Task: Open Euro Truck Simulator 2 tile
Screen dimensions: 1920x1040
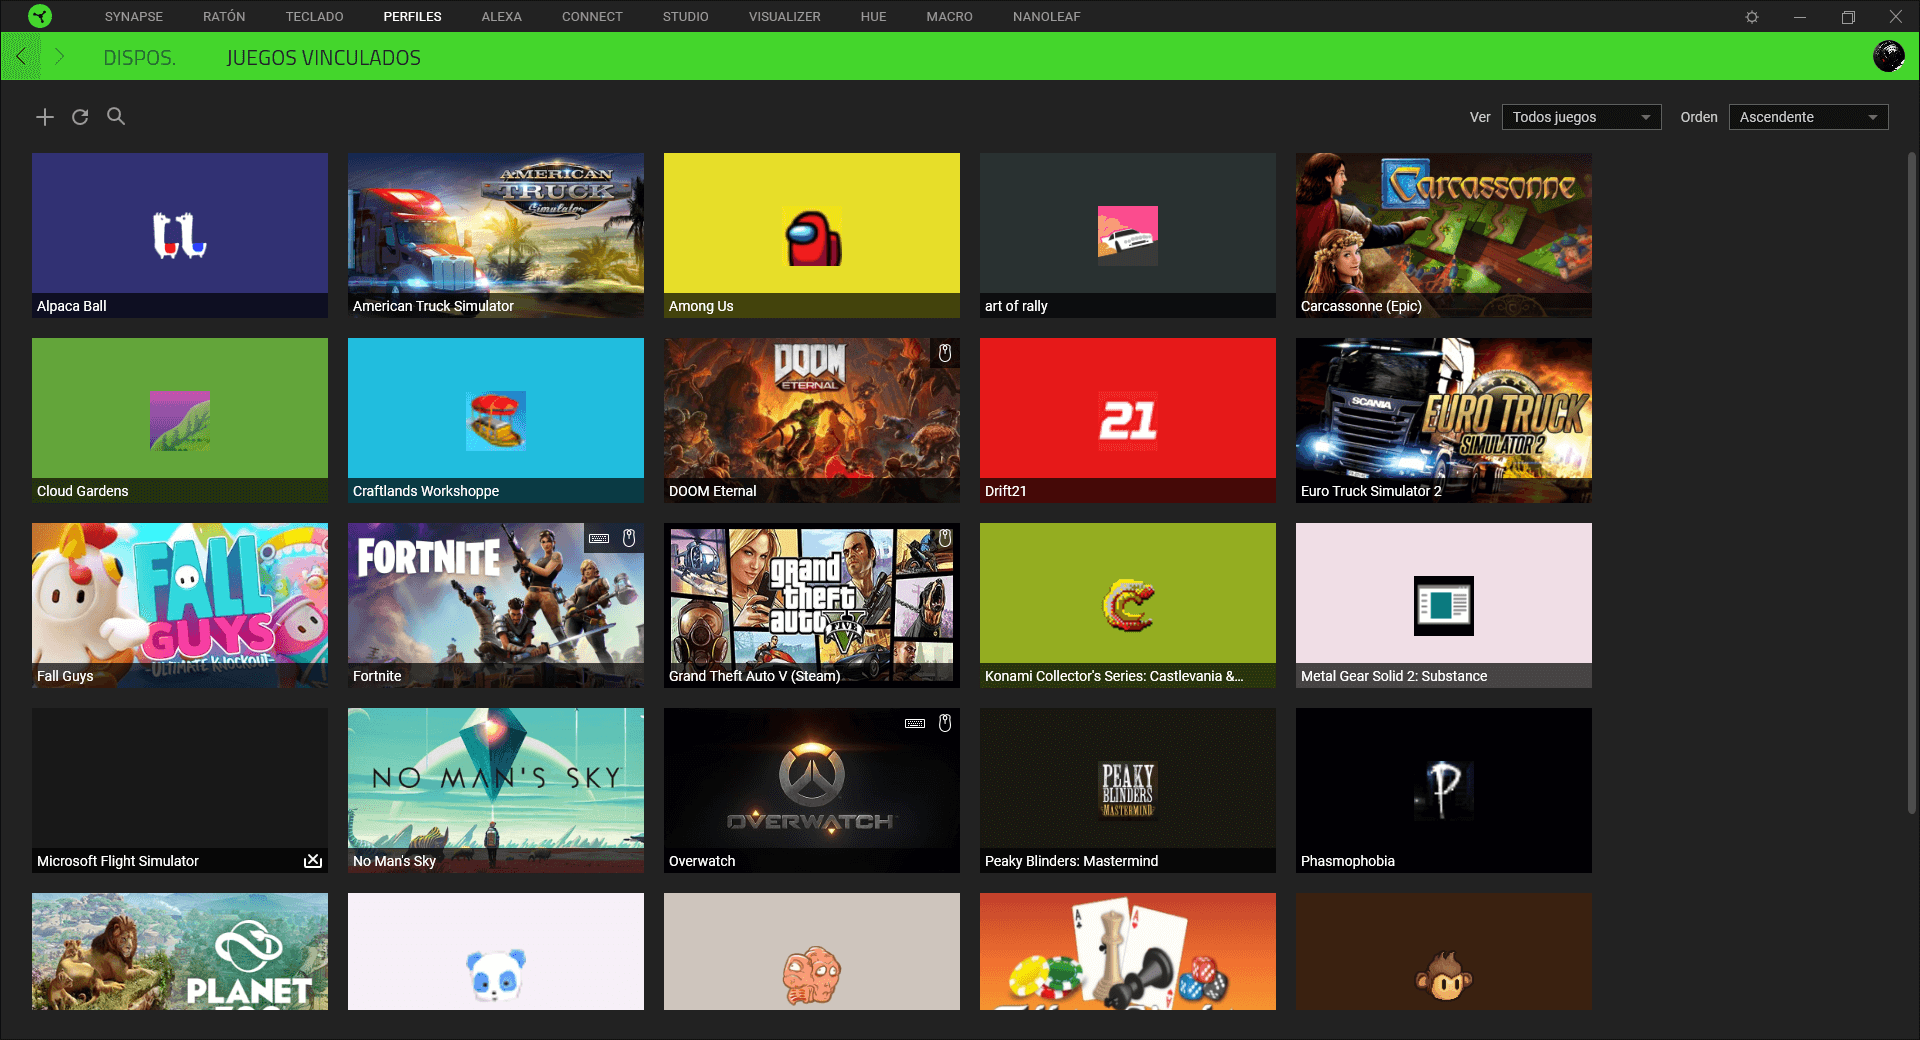Action: pos(1444,421)
